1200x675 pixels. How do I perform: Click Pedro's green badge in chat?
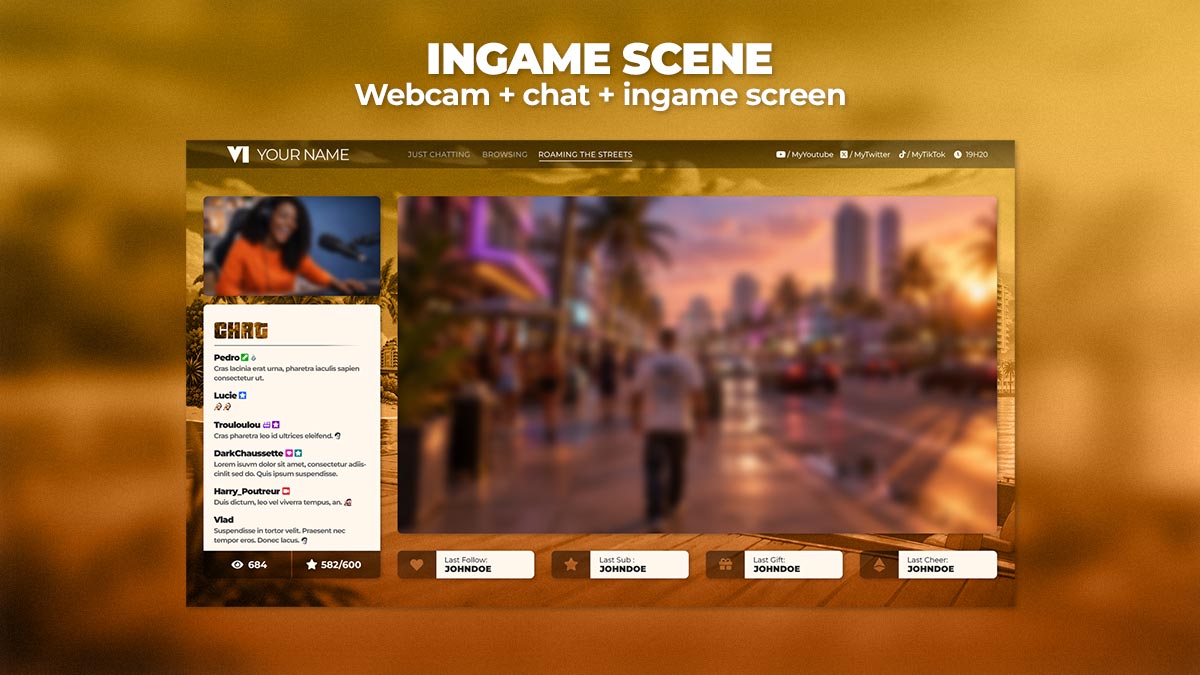pyautogui.click(x=245, y=357)
